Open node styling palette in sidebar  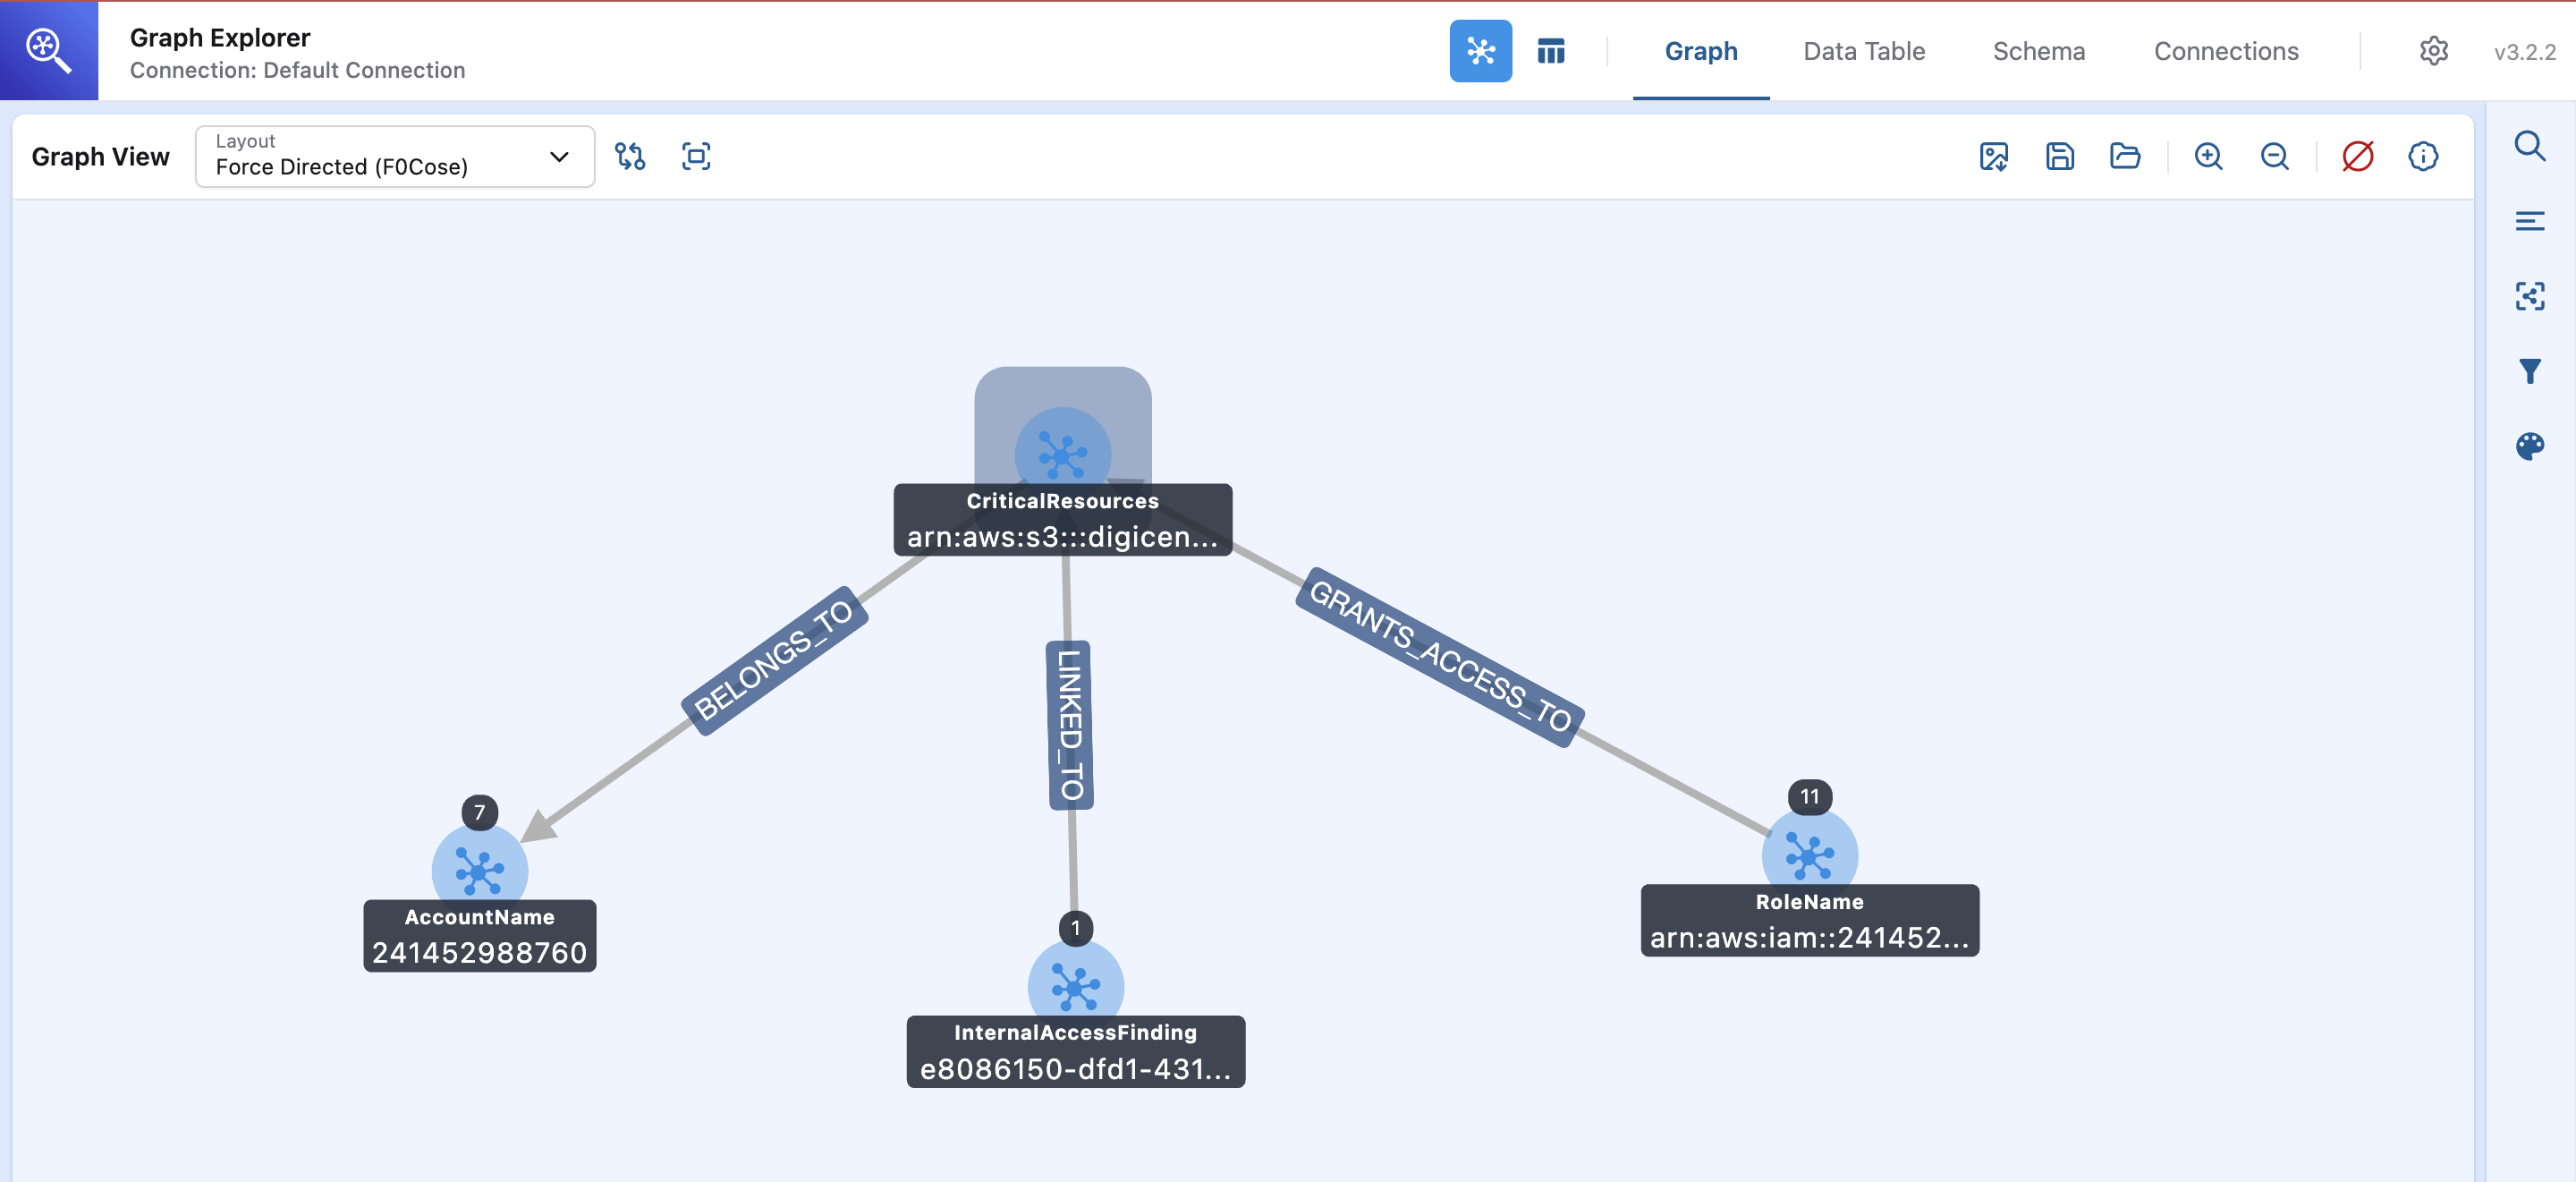(2530, 446)
